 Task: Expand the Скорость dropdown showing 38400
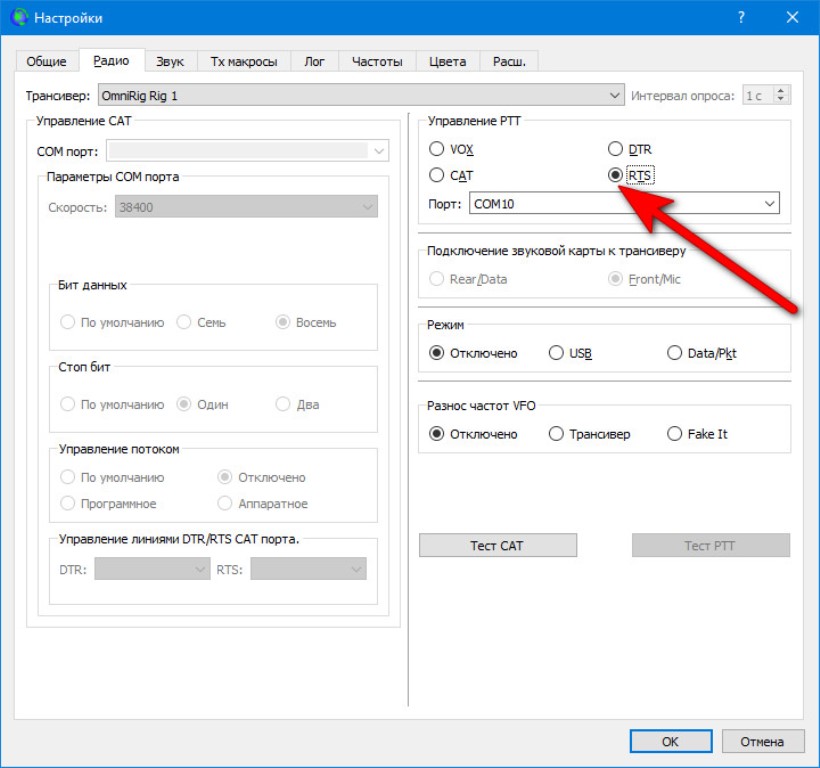point(246,207)
